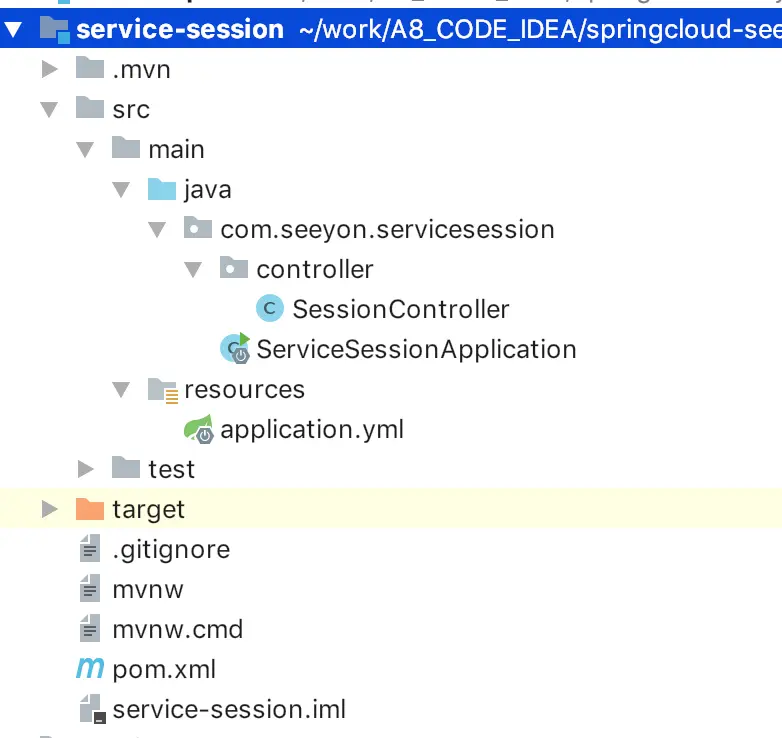
Task: Expand the .mvn folder
Action: [49, 69]
